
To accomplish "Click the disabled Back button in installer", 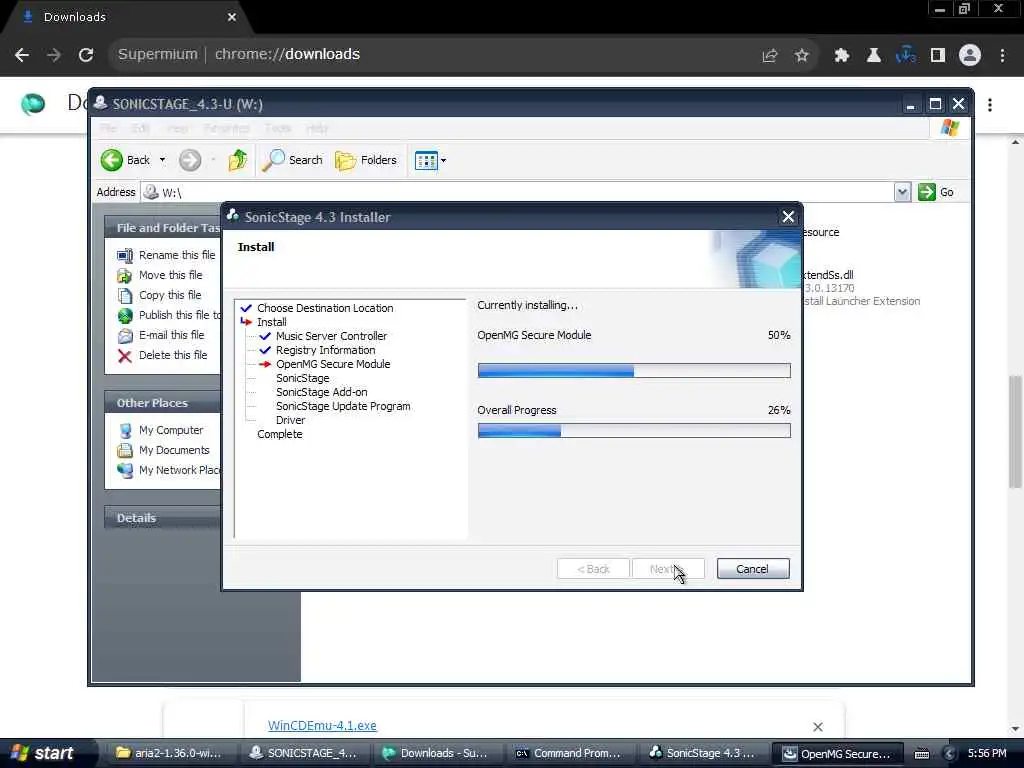I will (593, 569).
